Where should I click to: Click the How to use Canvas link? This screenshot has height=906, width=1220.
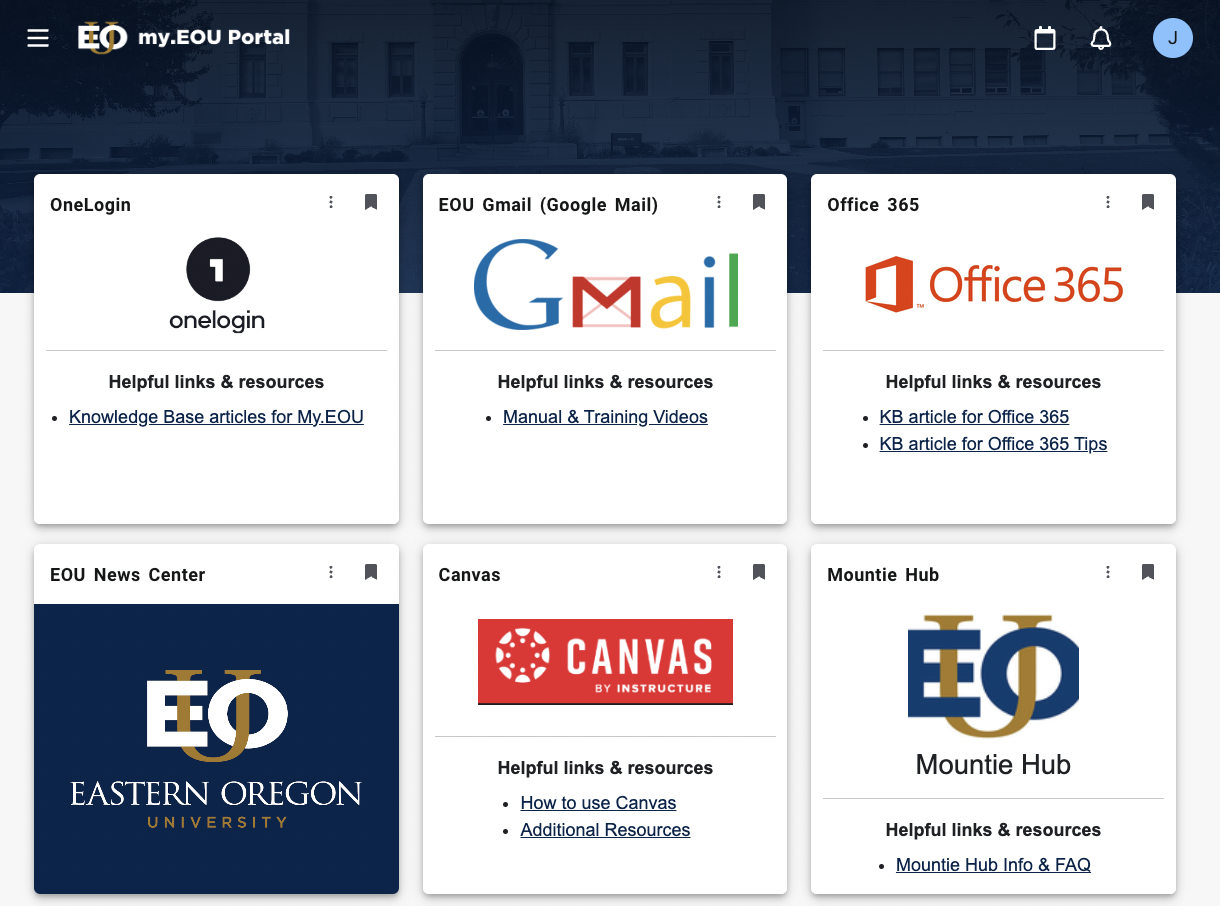598,803
